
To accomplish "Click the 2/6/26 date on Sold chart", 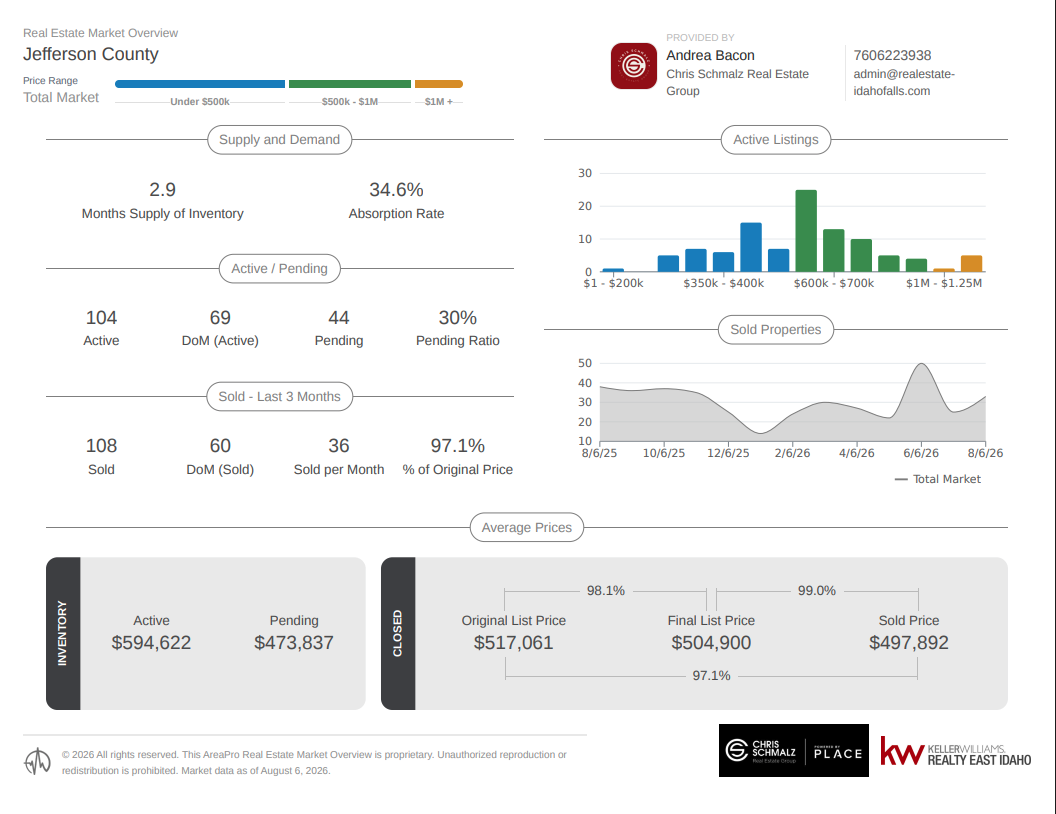I will 792,453.
